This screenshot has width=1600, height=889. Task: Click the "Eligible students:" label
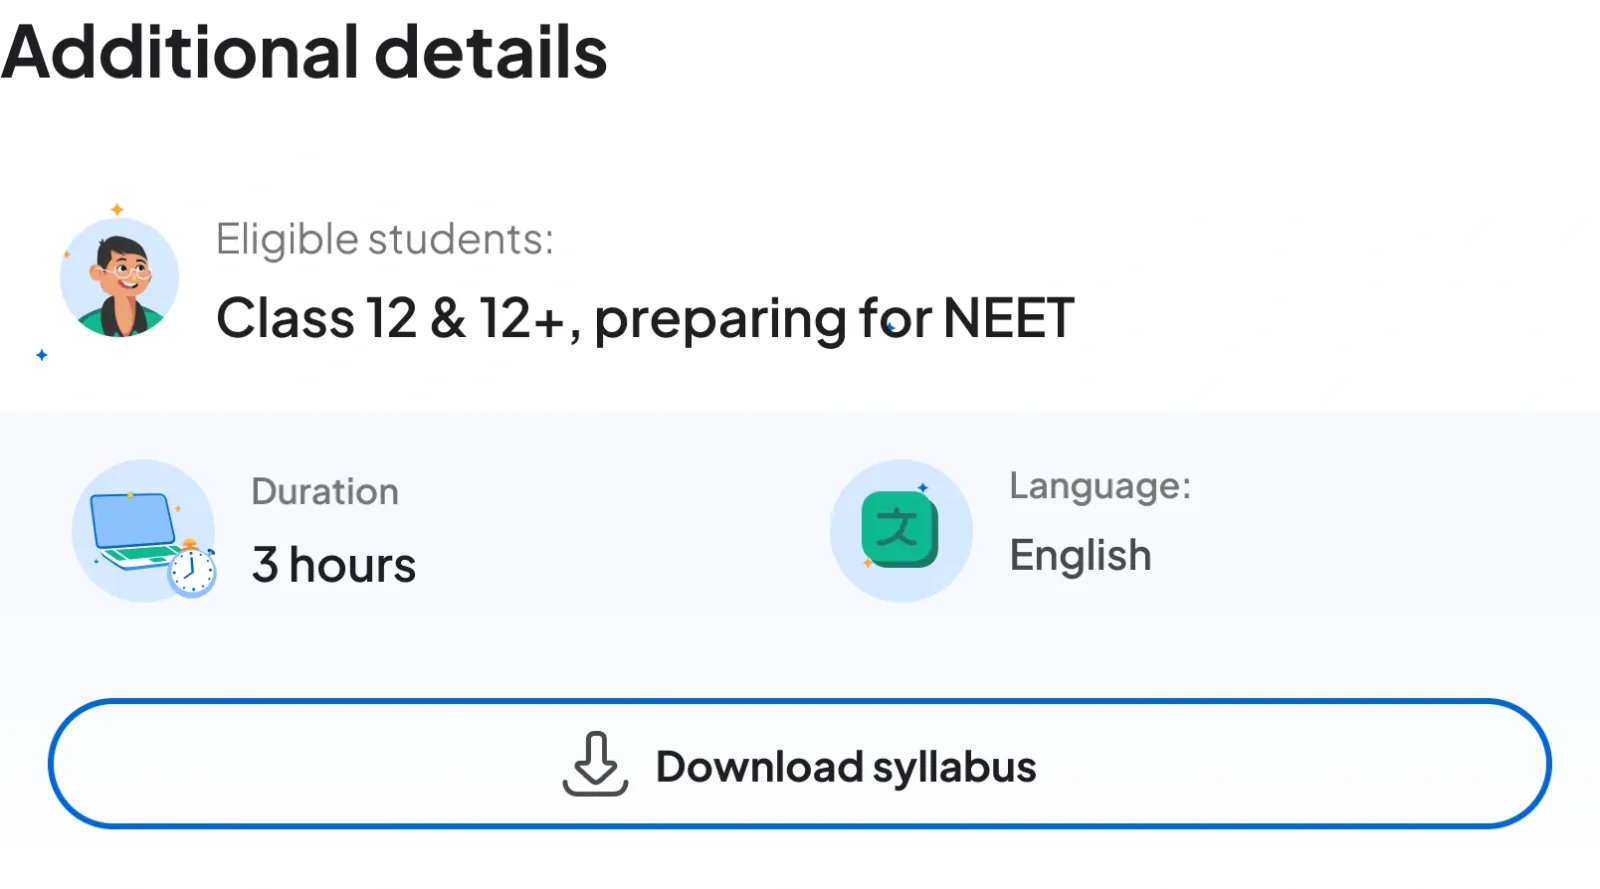[384, 240]
